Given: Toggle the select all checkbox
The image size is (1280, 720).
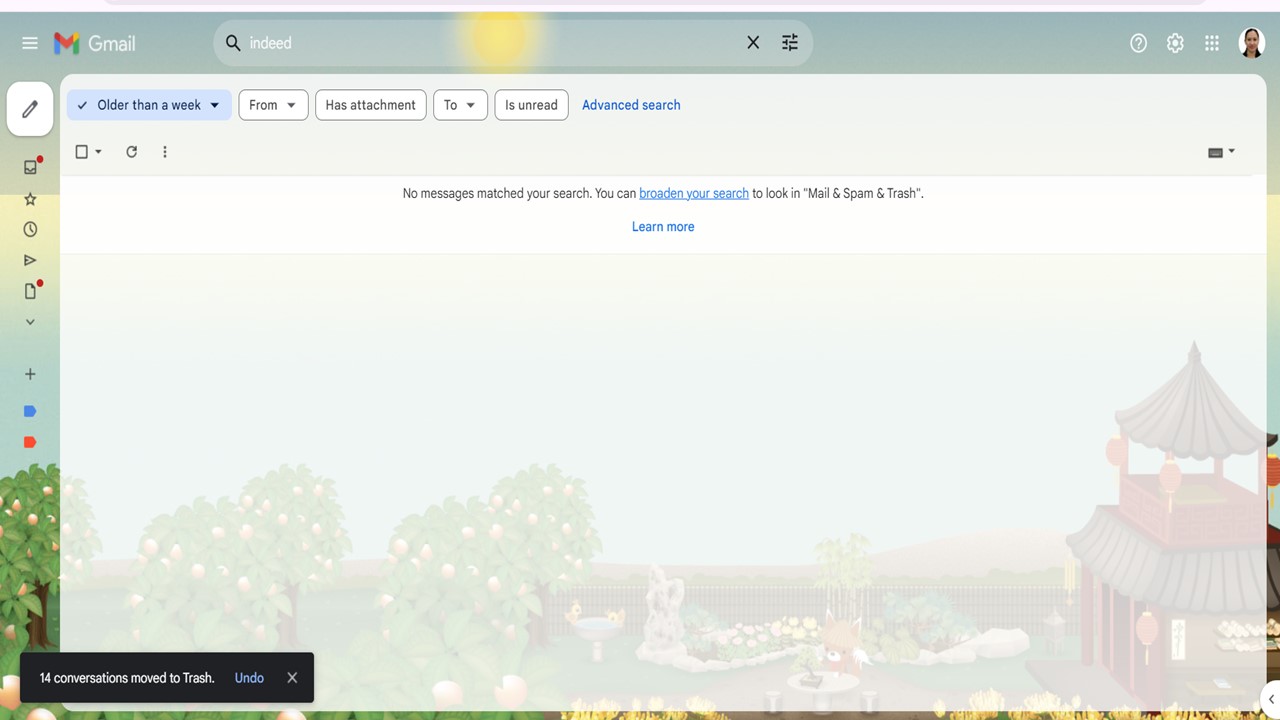Looking at the screenshot, I should click(x=82, y=152).
